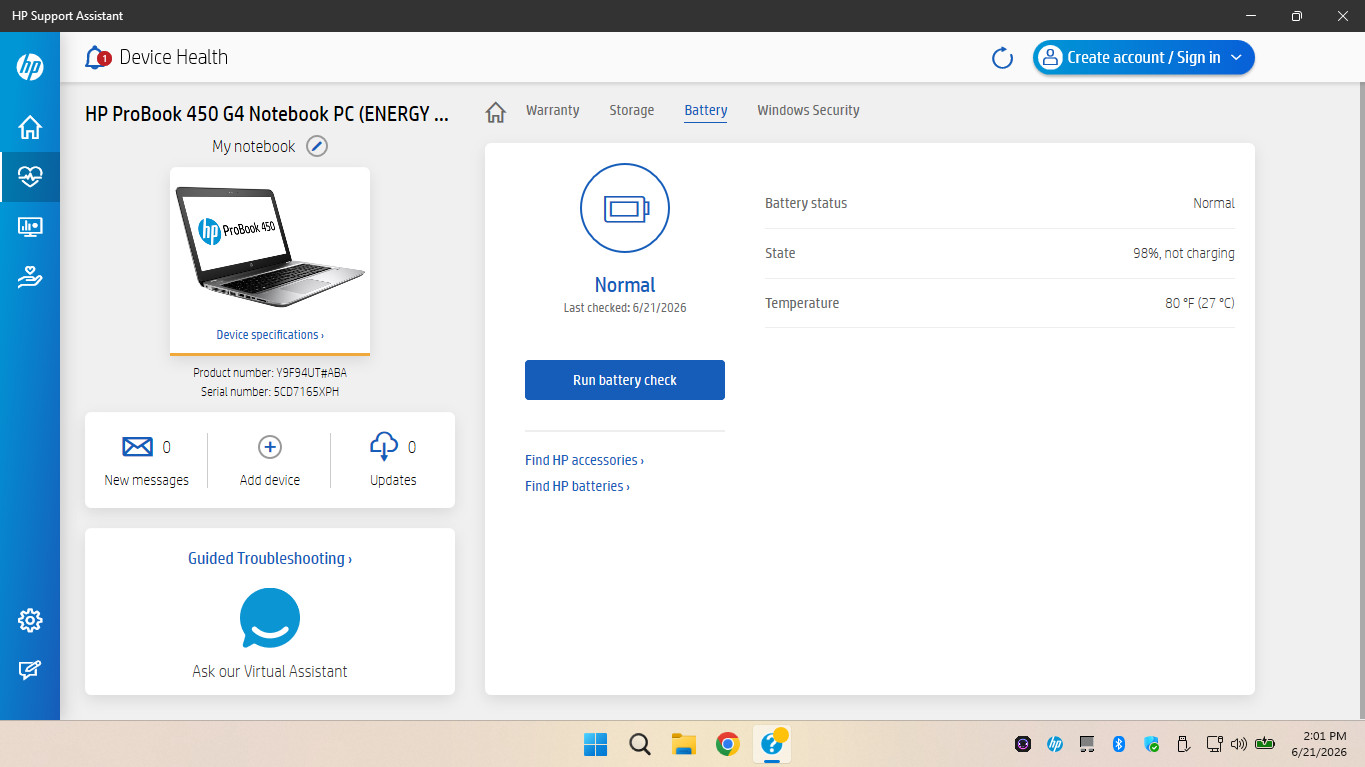Select the Device Health heart icon in sidebar
This screenshot has height=767, width=1365.
coord(30,177)
